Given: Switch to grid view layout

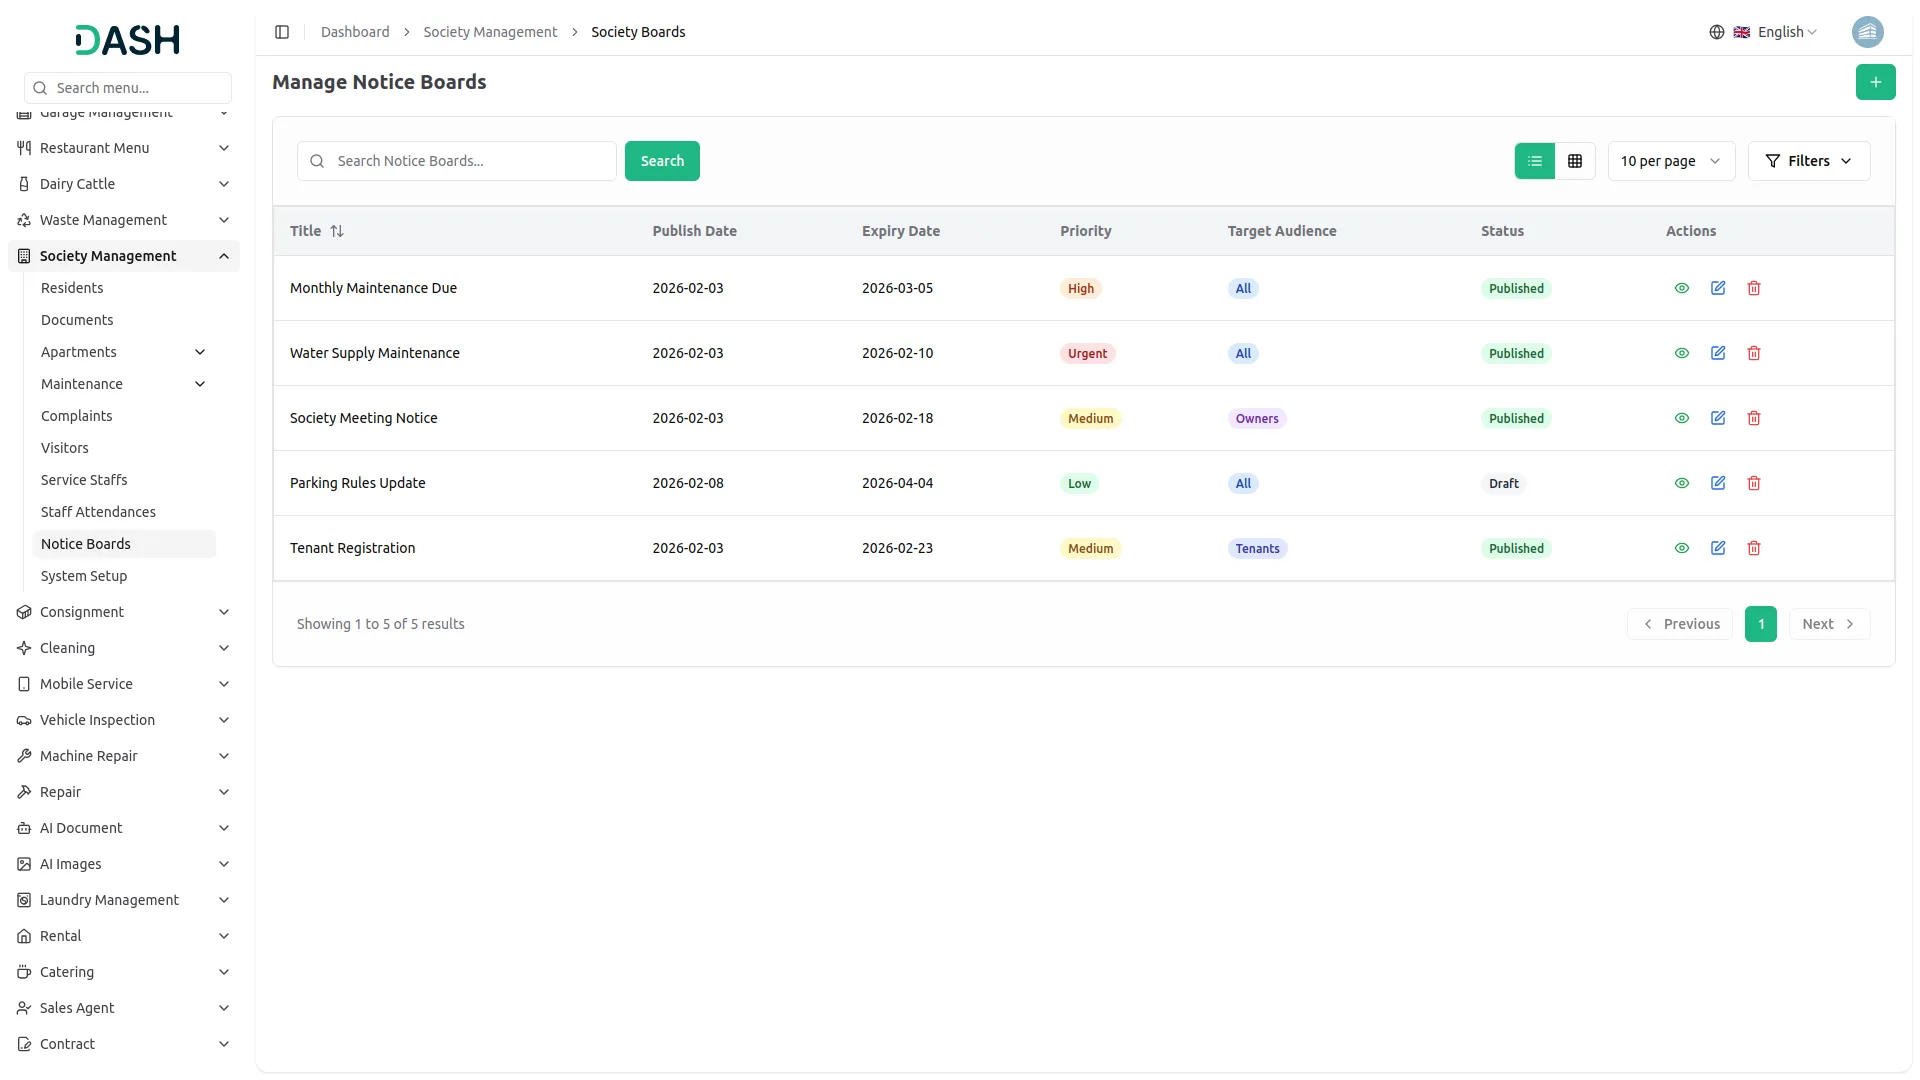Looking at the screenshot, I should [x=1574, y=161].
